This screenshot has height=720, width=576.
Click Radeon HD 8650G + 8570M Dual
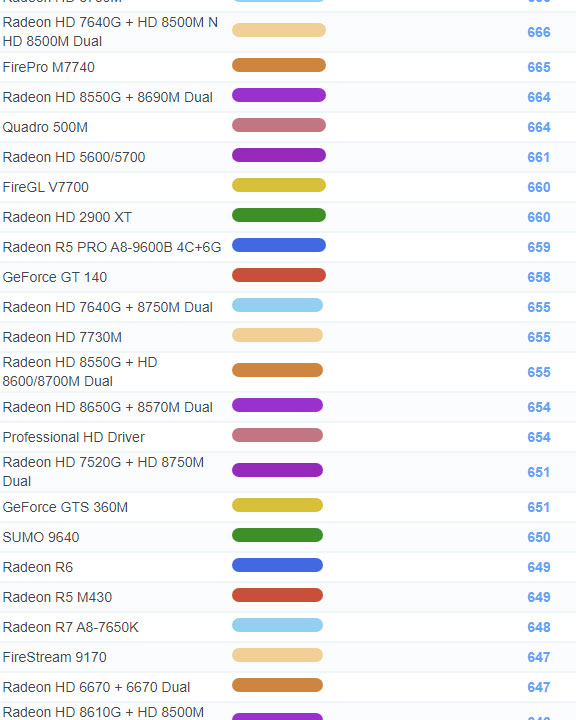coord(107,407)
